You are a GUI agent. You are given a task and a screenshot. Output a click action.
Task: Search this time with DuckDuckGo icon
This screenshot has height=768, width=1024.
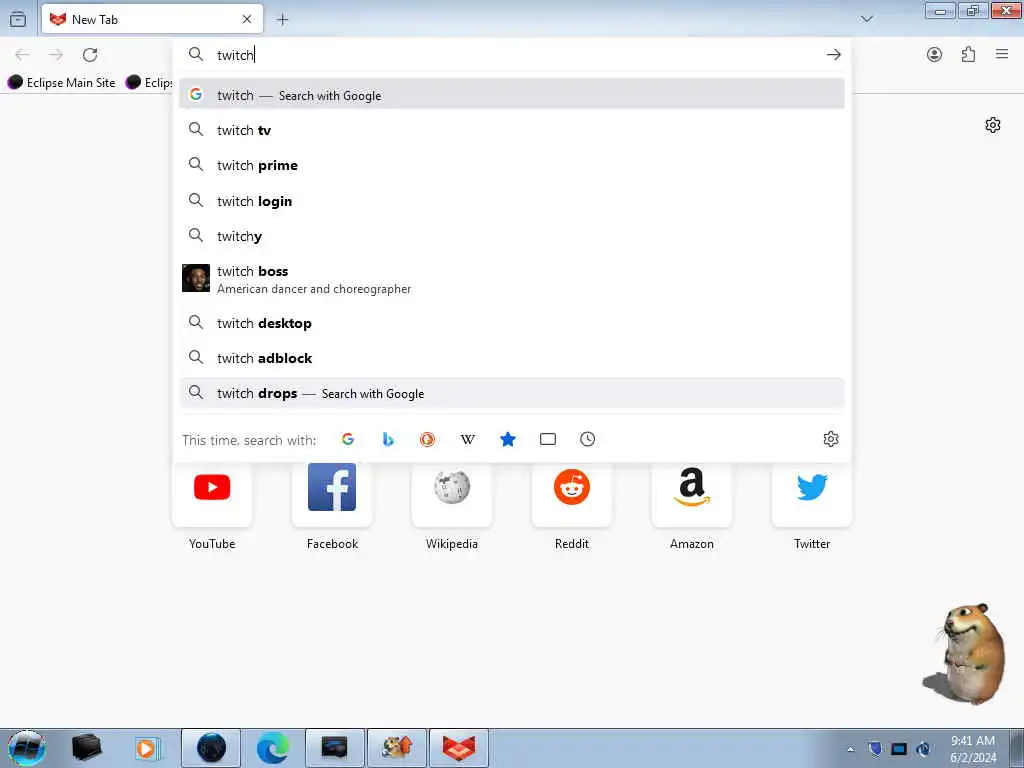[x=427, y=440]
